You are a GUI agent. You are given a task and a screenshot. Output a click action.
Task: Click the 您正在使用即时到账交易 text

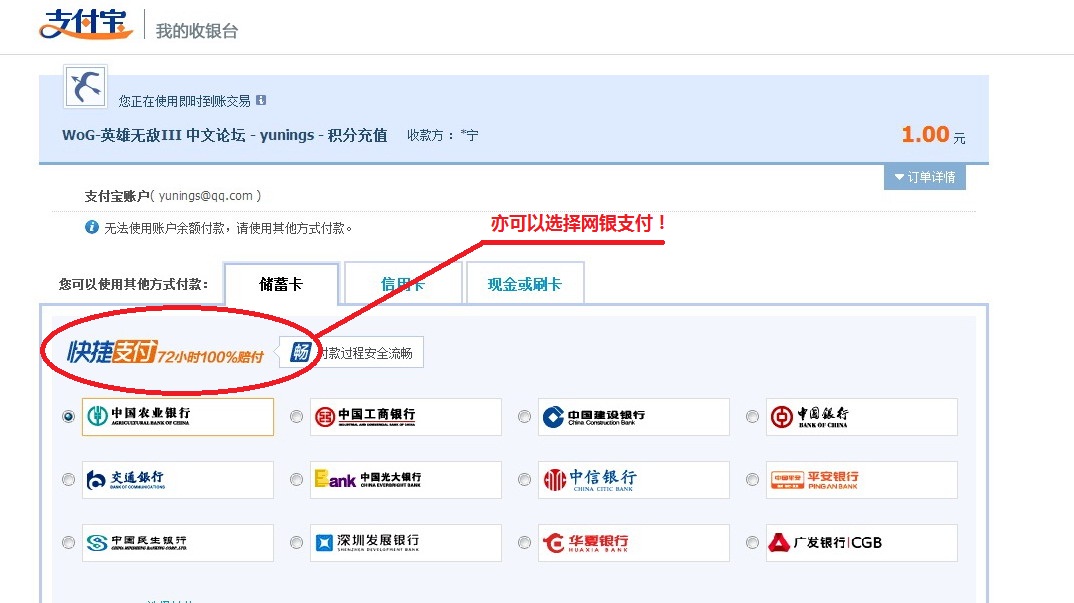coord(184,101)
